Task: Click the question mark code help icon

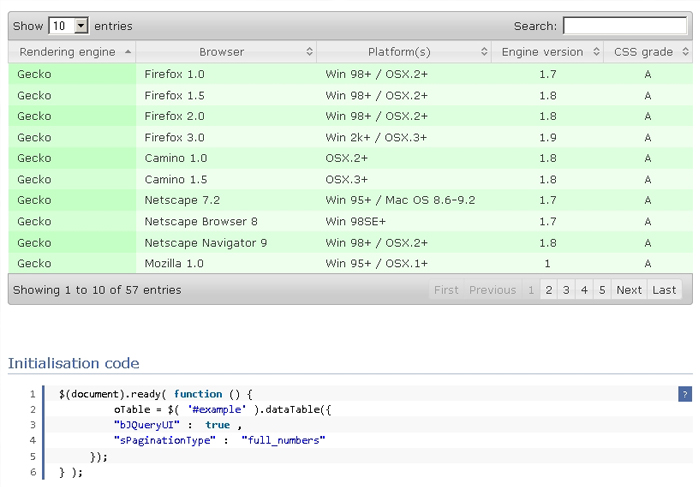Action: coord(685,394)
